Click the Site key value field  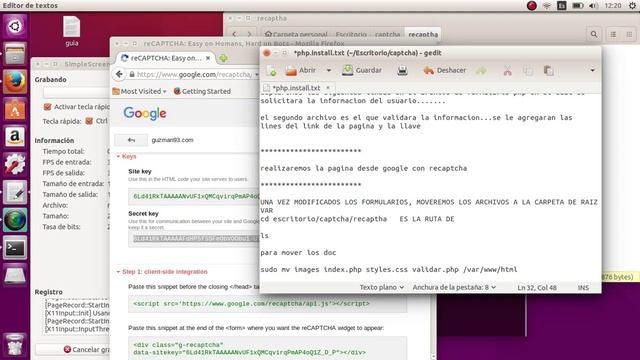pyautogui.click(x=194, y=196)
